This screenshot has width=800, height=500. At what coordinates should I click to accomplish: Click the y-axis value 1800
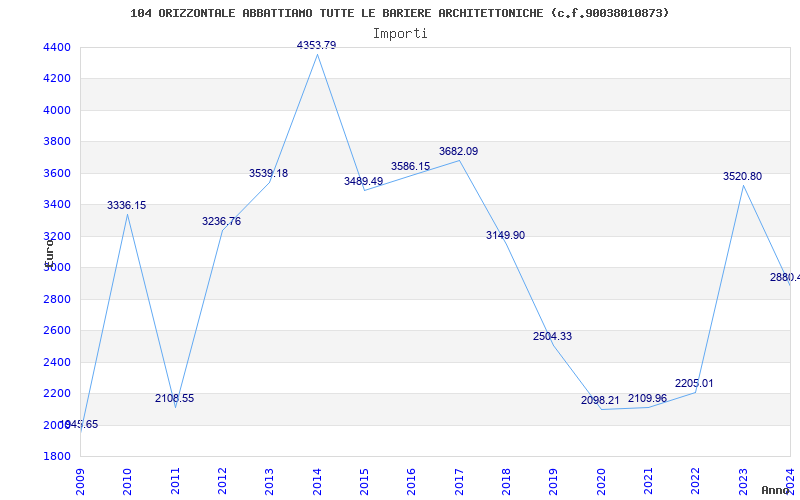pos(57,456)
